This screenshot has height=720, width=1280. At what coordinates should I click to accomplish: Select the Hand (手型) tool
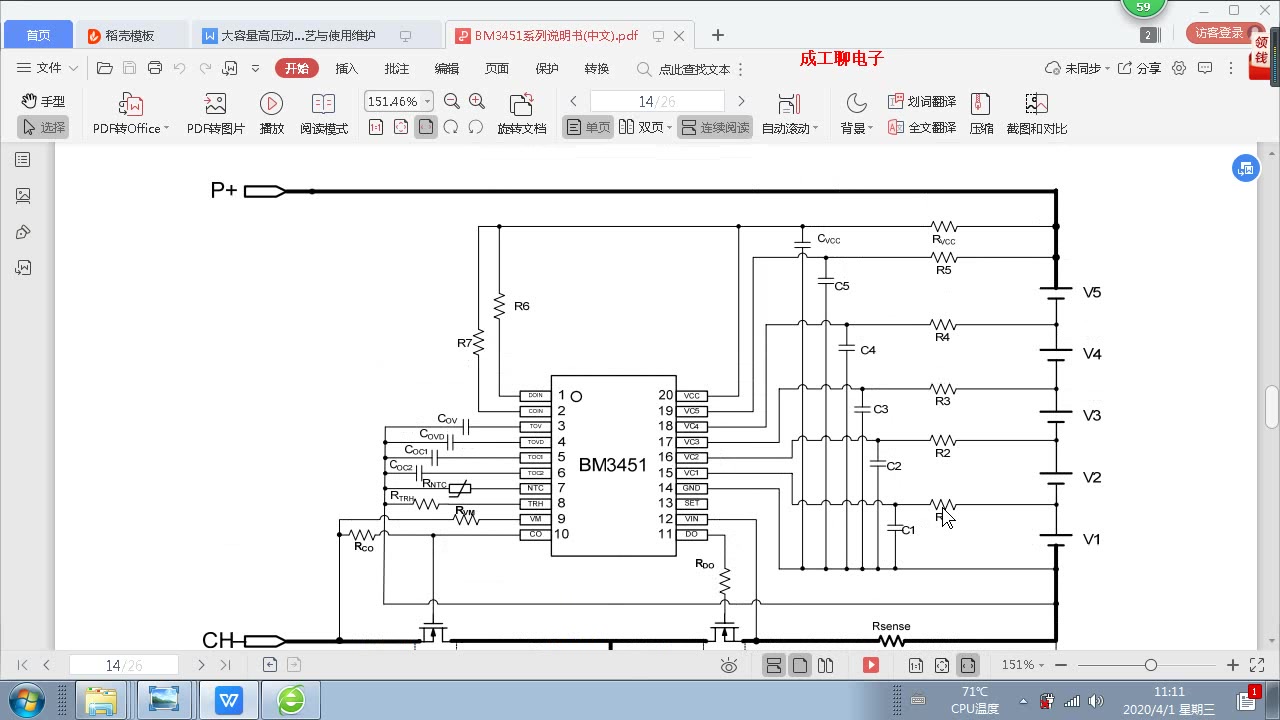(43, 101)
